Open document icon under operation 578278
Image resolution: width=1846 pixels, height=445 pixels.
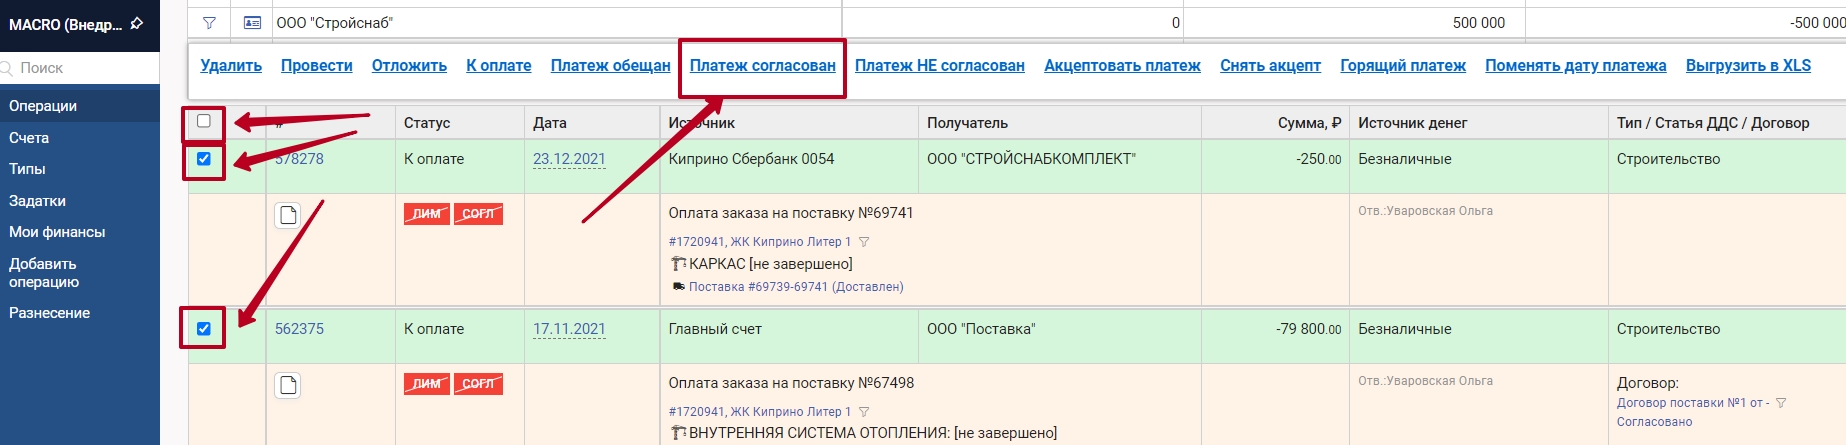pos(288,215)
